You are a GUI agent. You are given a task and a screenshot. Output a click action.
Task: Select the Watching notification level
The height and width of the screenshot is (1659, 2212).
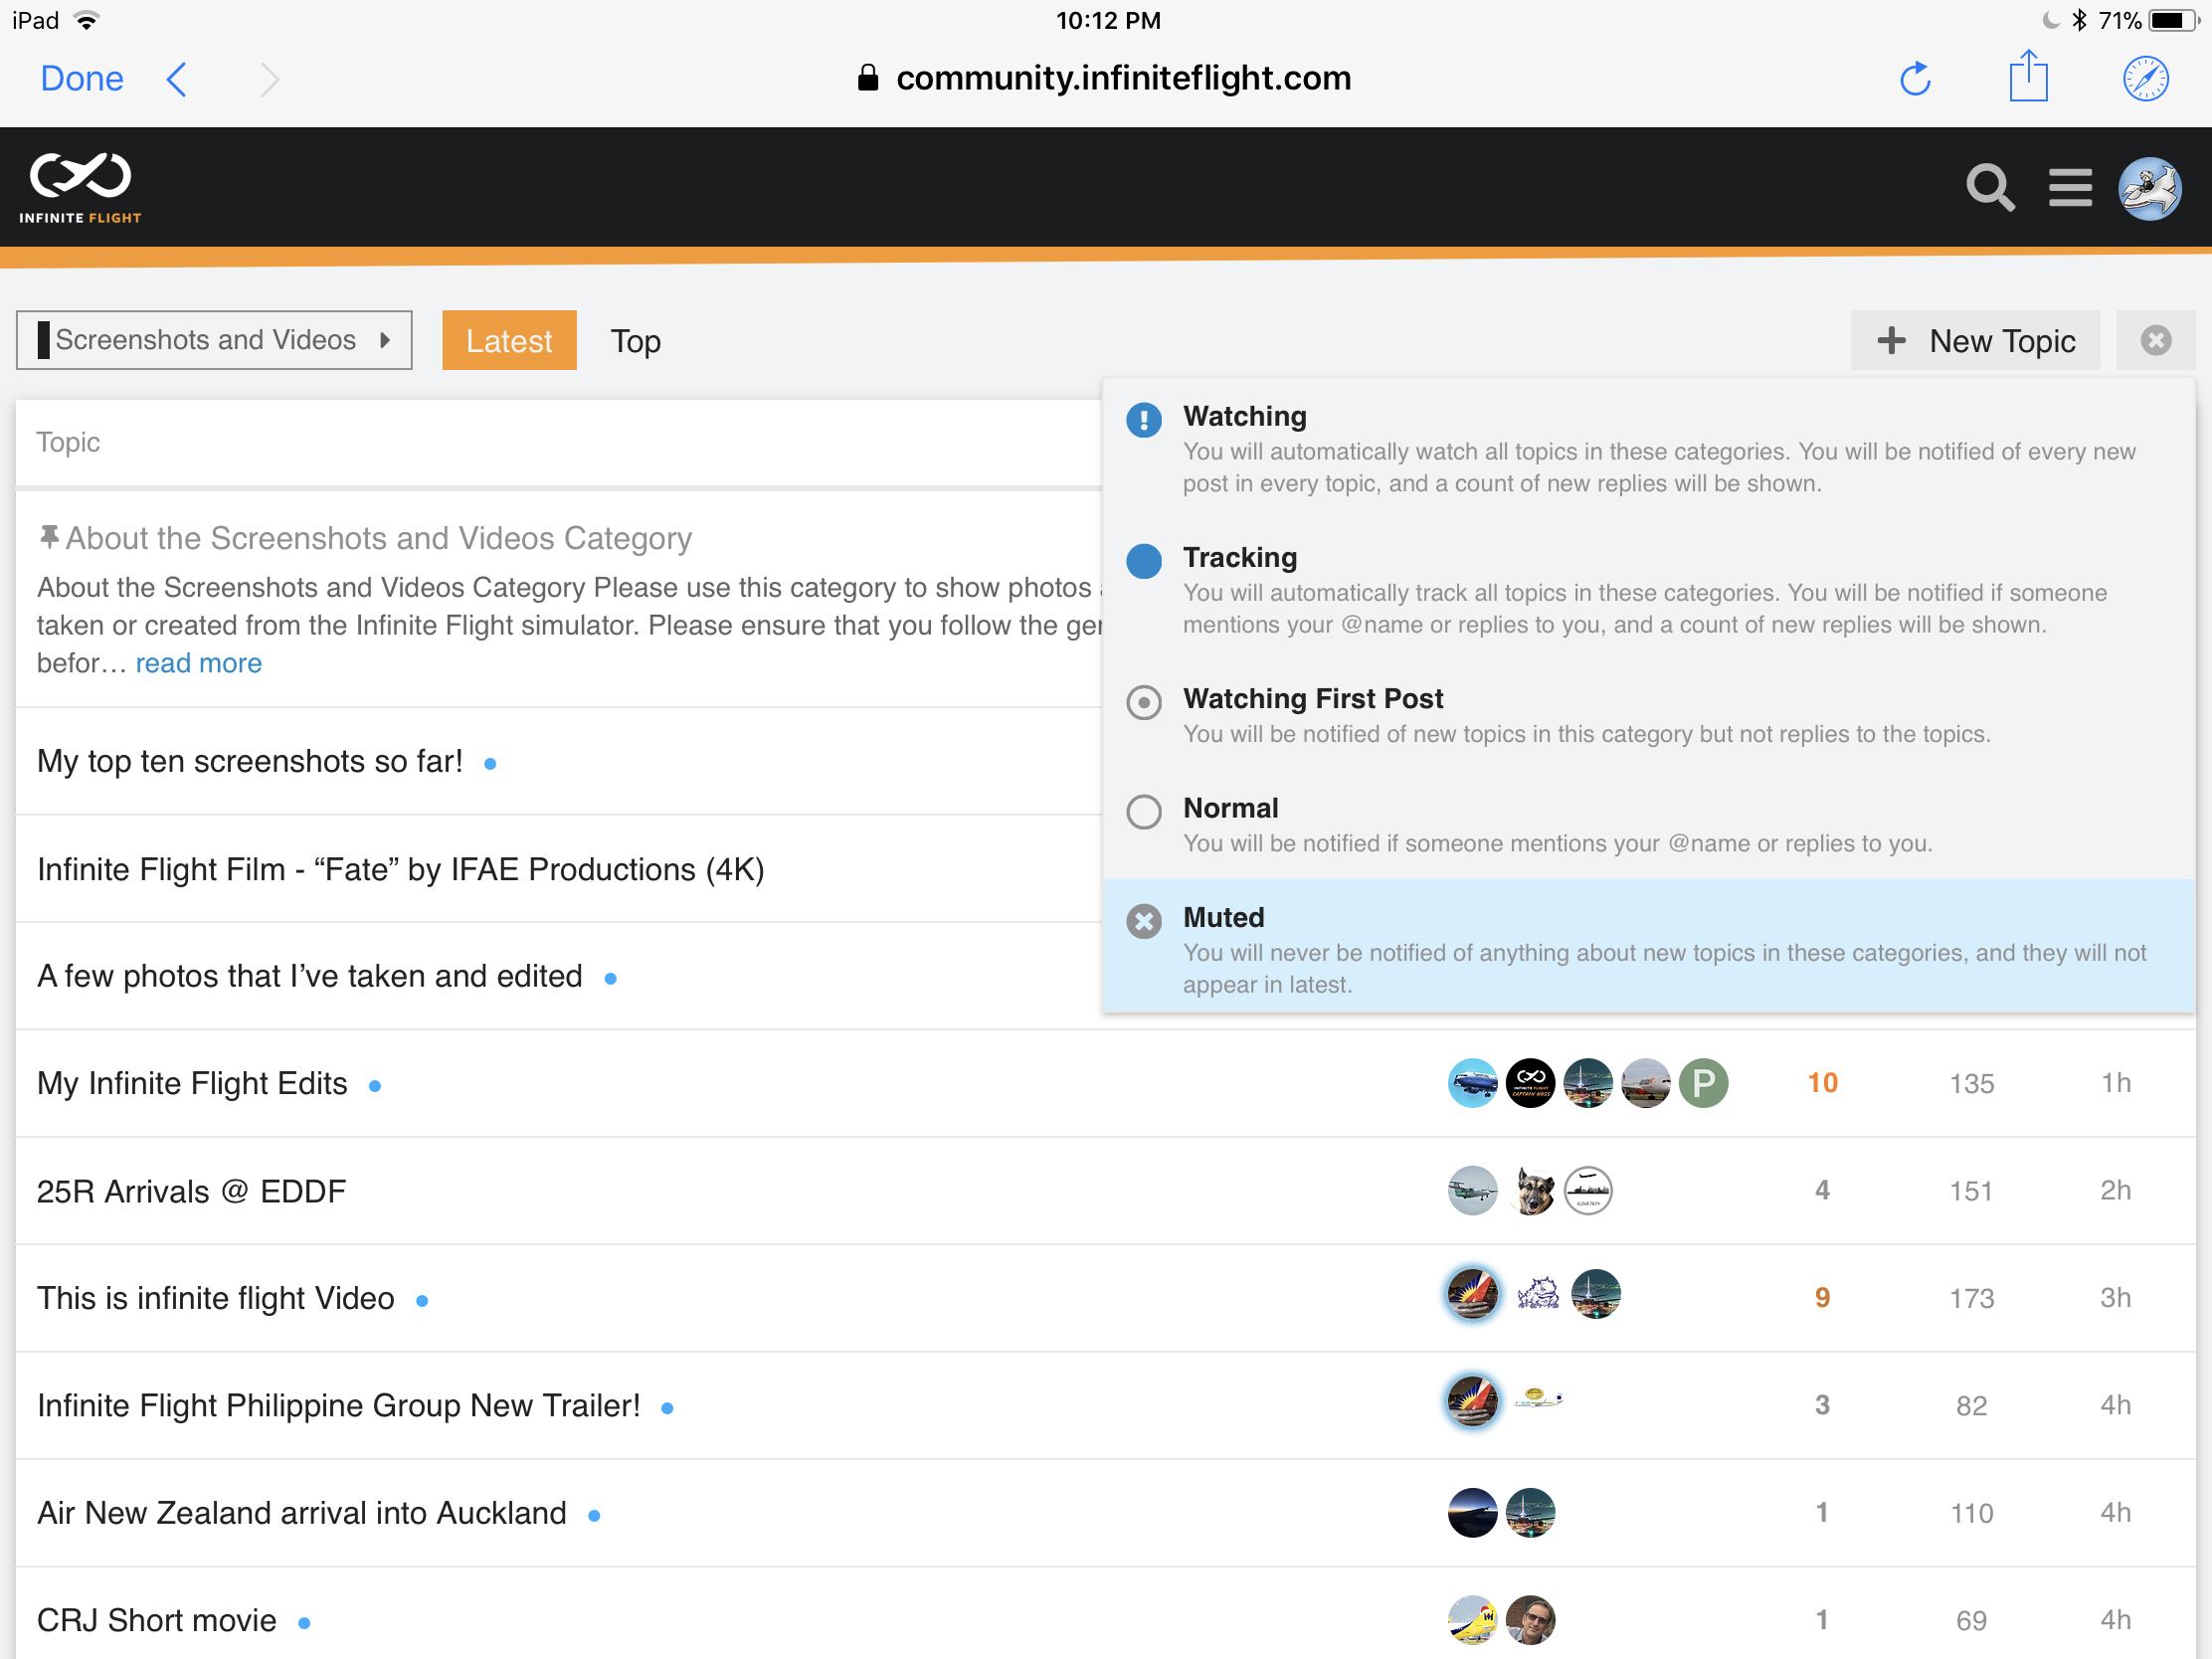click(1244, 416)
